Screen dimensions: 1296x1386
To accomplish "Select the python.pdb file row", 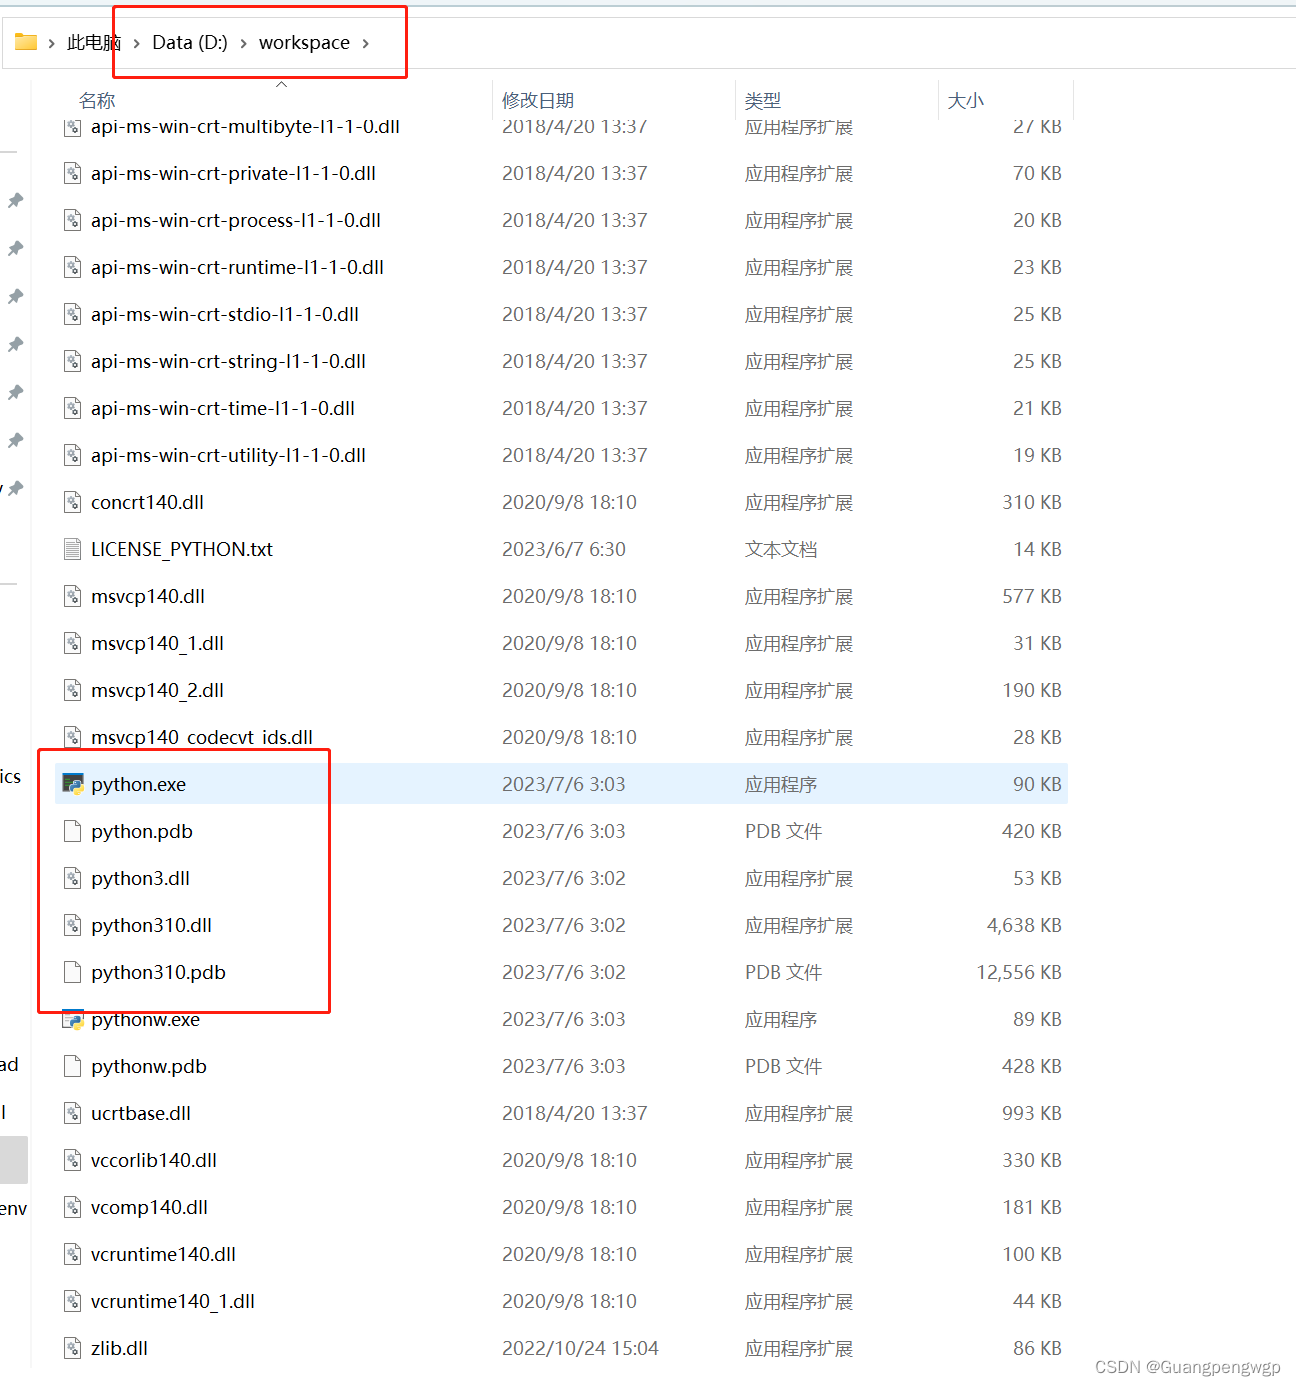I will tap(141, 831).
